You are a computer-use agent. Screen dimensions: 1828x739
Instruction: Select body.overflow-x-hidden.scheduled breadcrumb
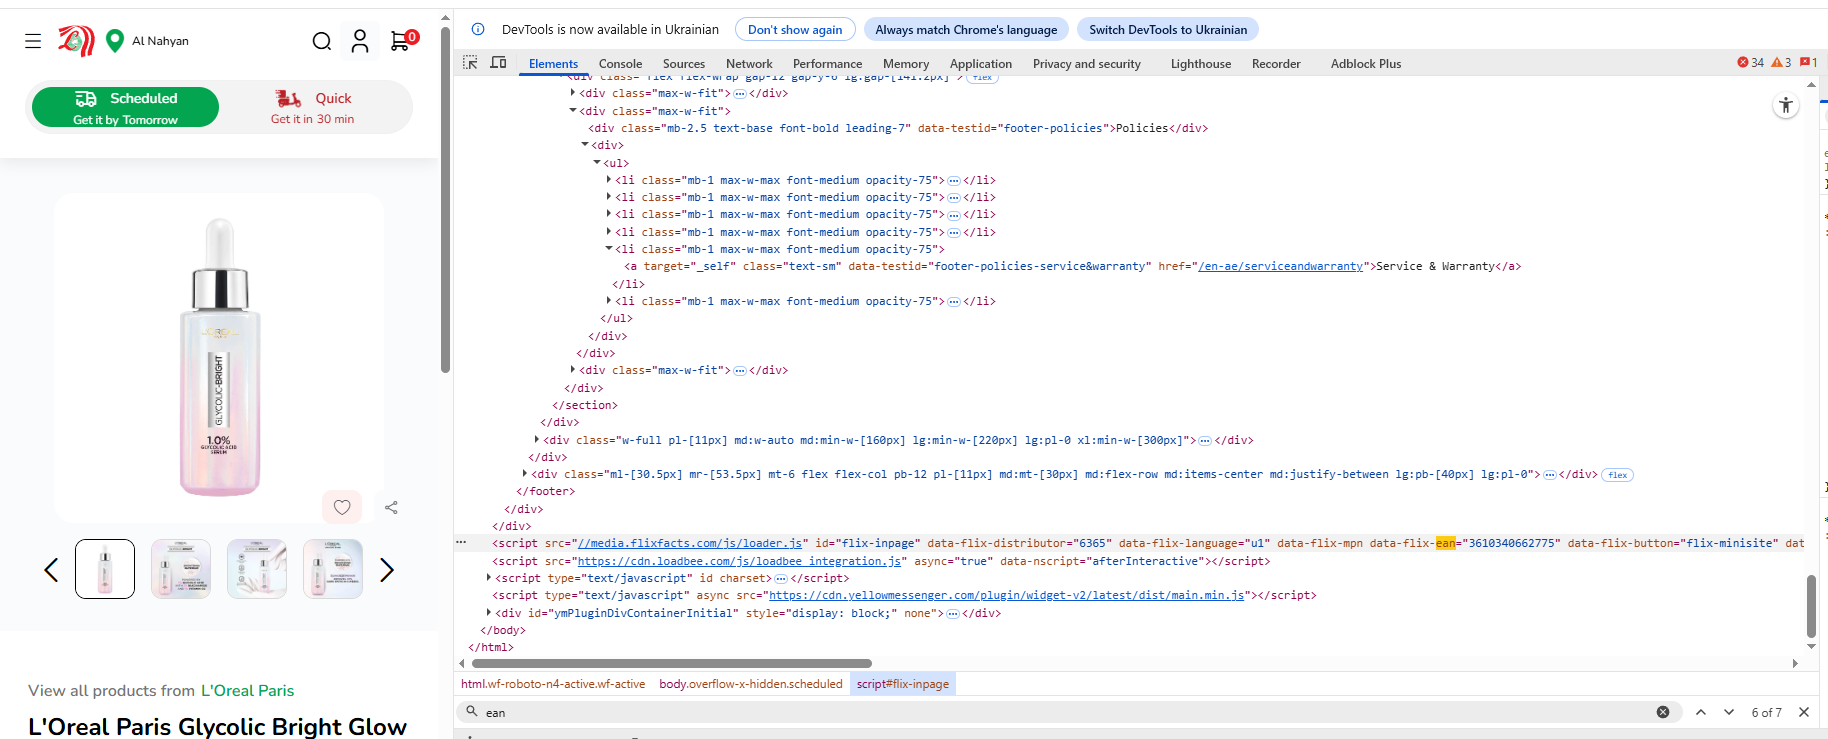pos(751,684)
